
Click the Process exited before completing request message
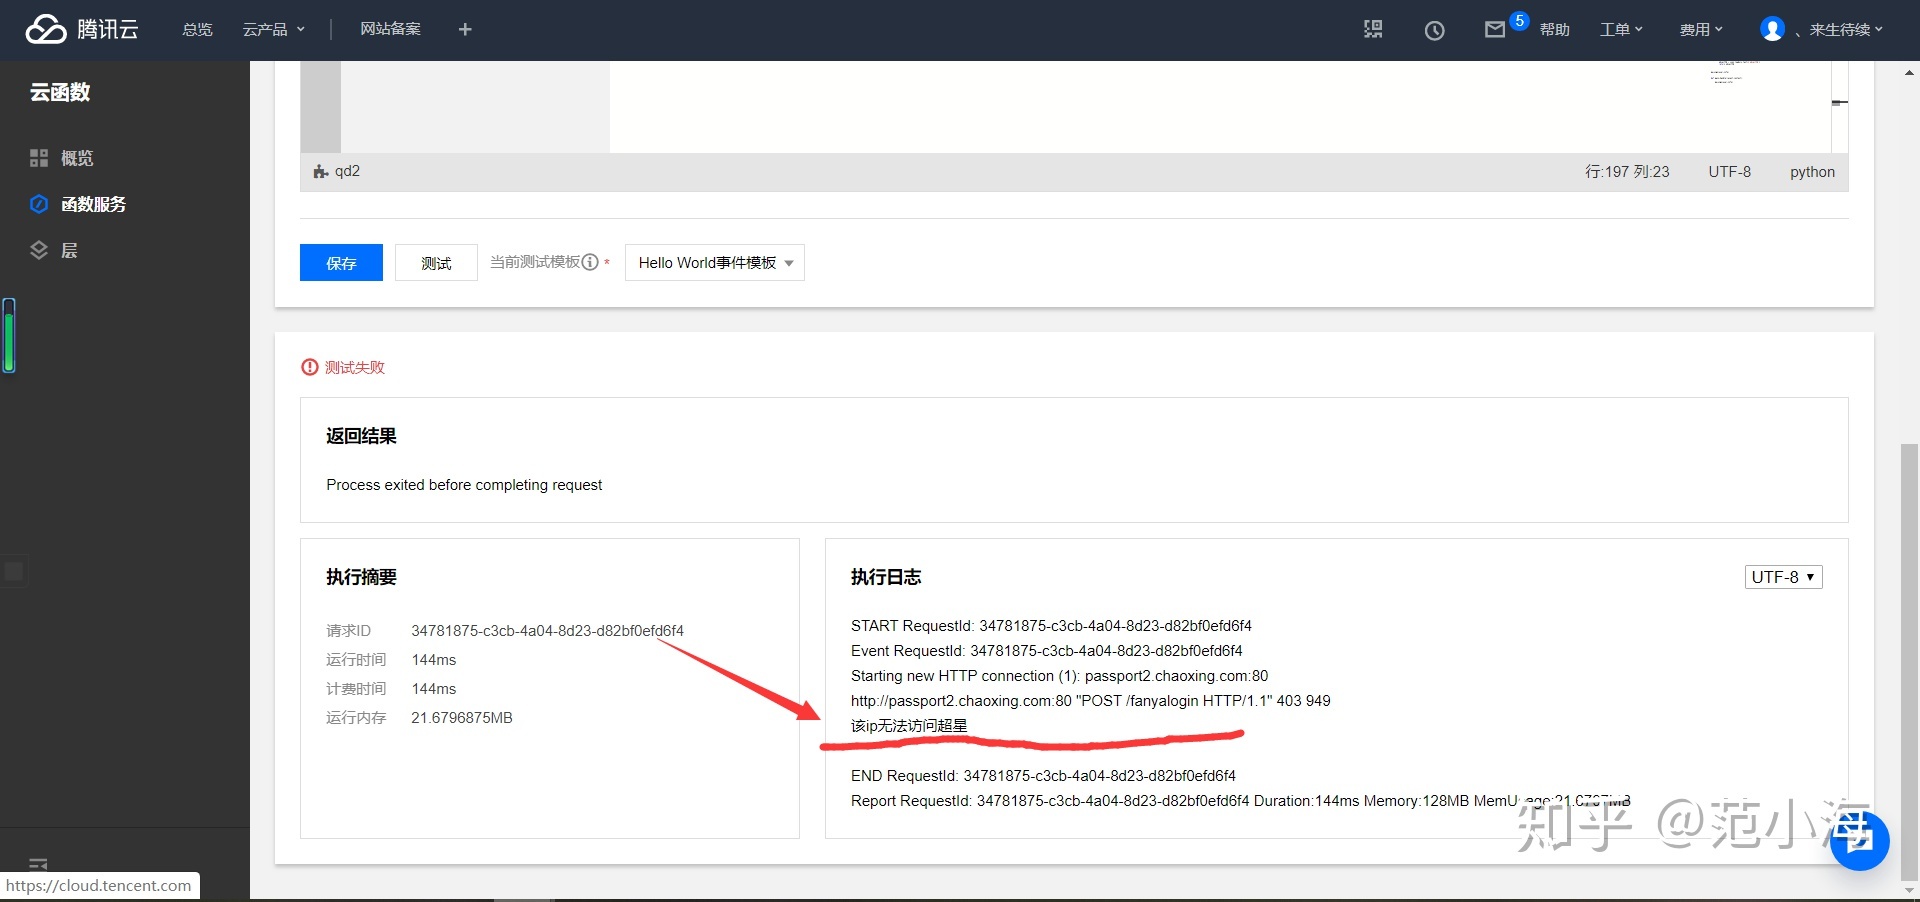coord(464,485)
